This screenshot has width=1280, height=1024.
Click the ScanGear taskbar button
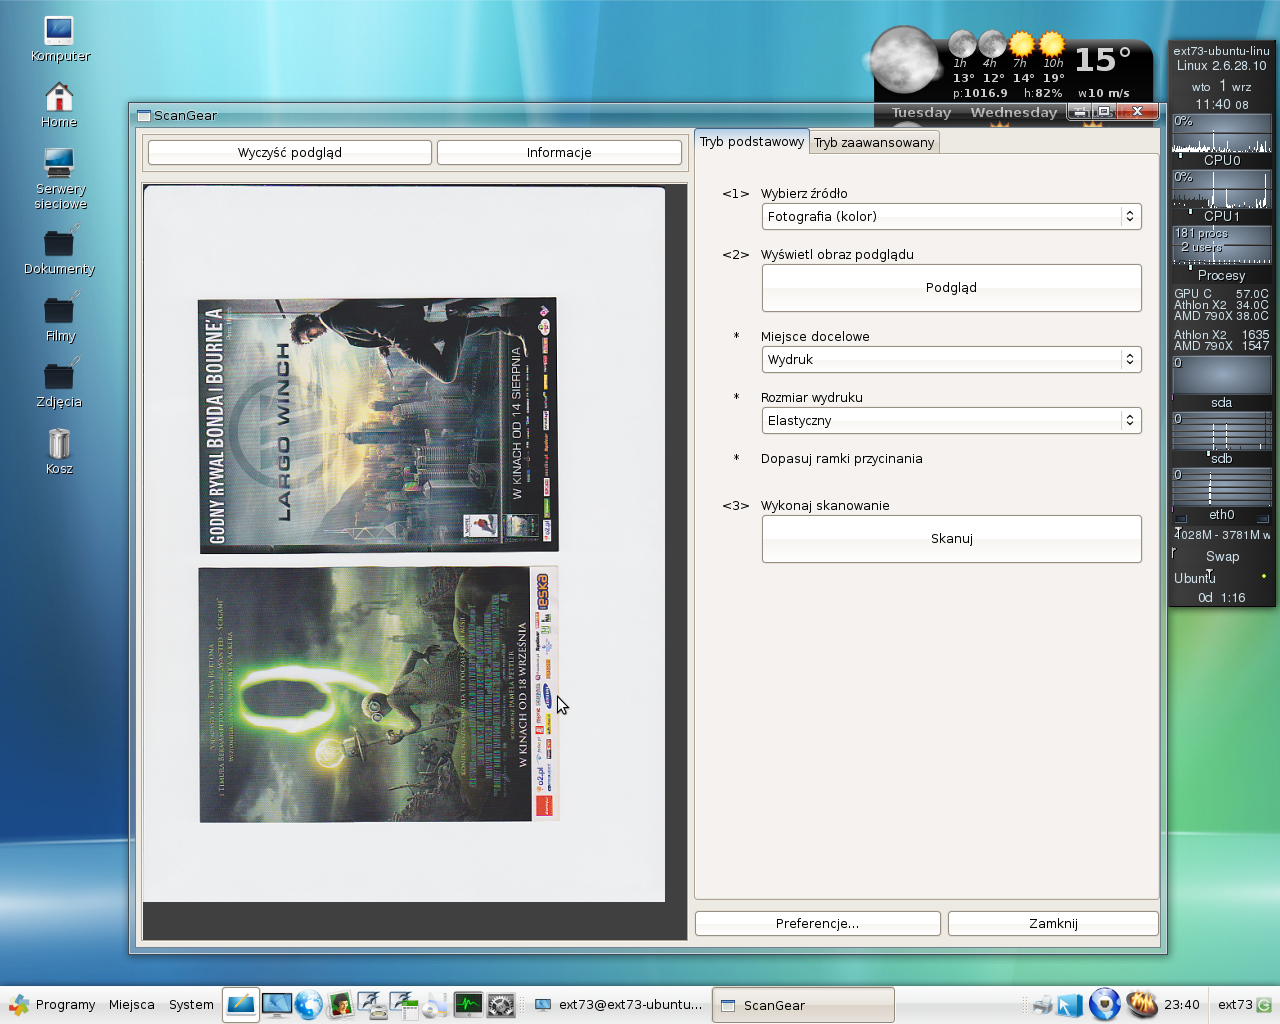pyautogui.click(x=803, y=1005)
